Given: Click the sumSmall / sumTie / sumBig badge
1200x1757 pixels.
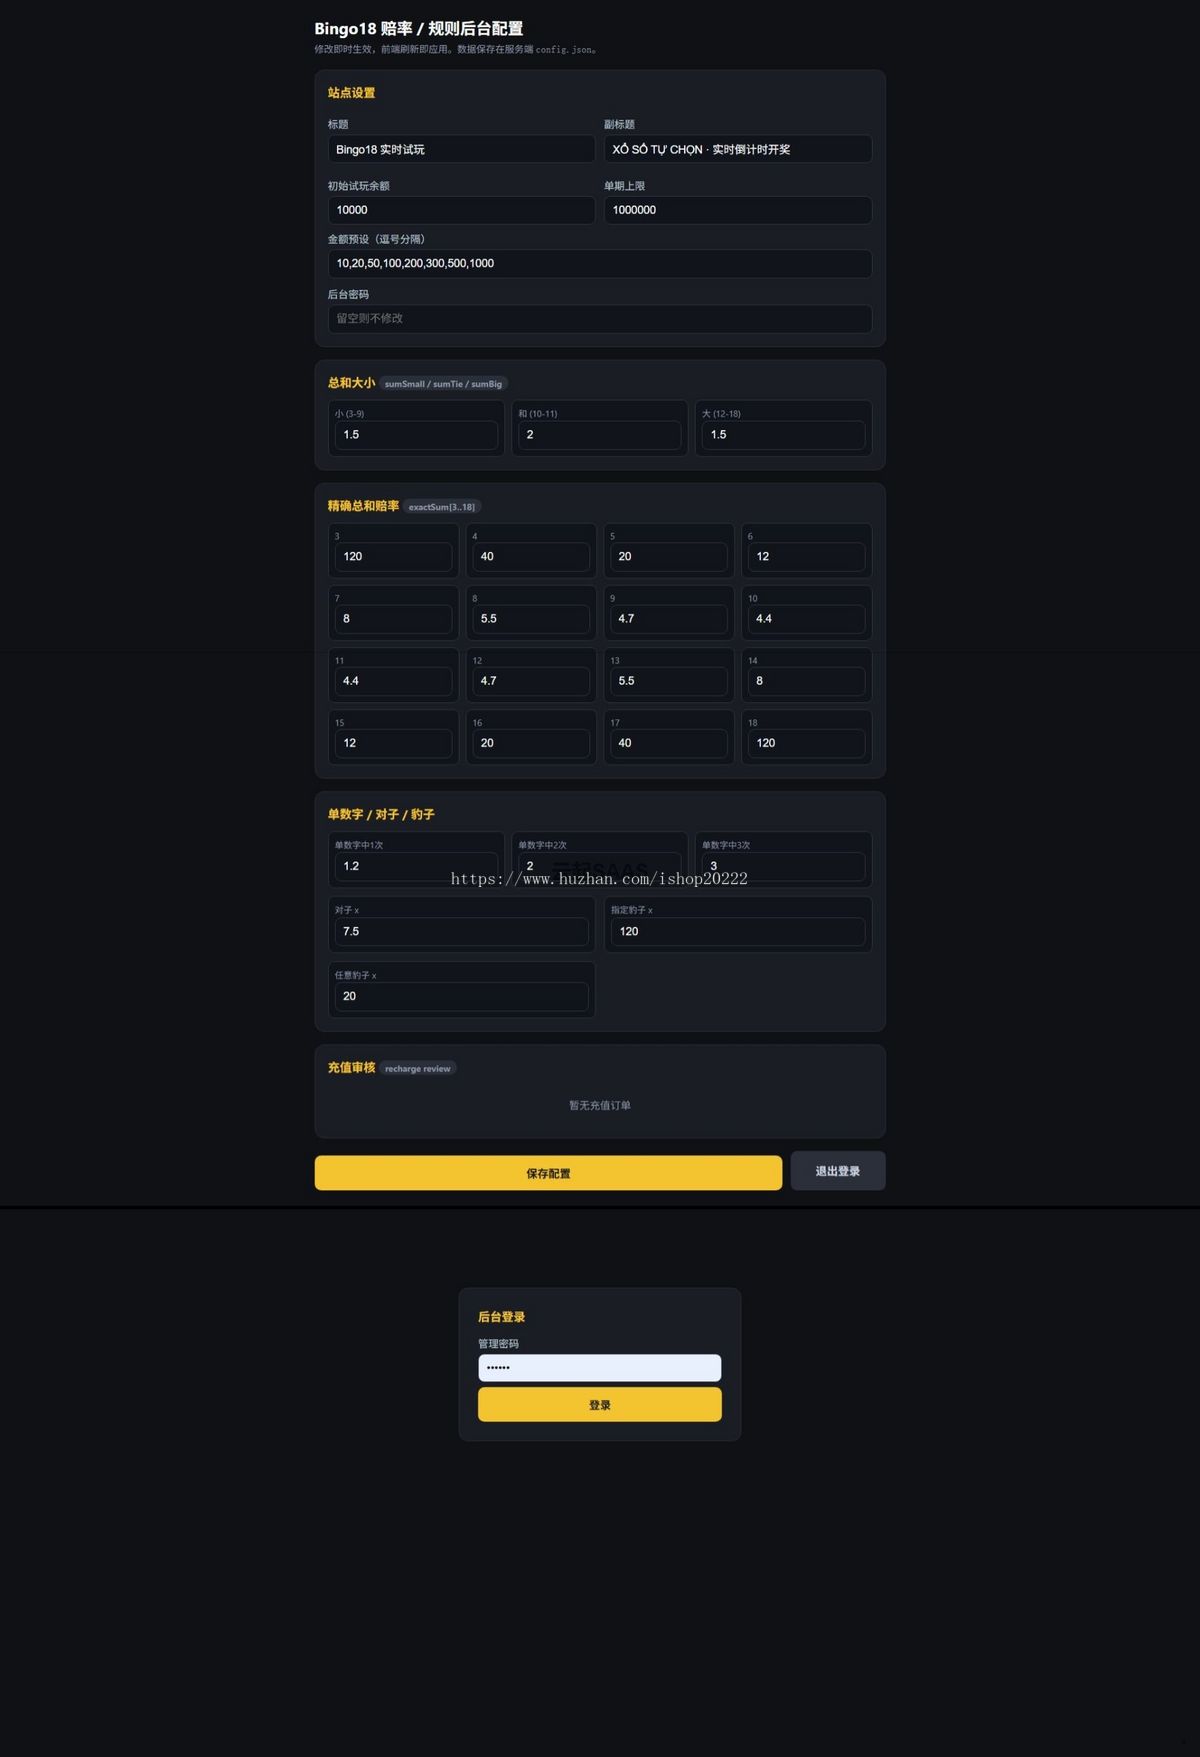Looking at the screenshot, I should coord(443,384).
